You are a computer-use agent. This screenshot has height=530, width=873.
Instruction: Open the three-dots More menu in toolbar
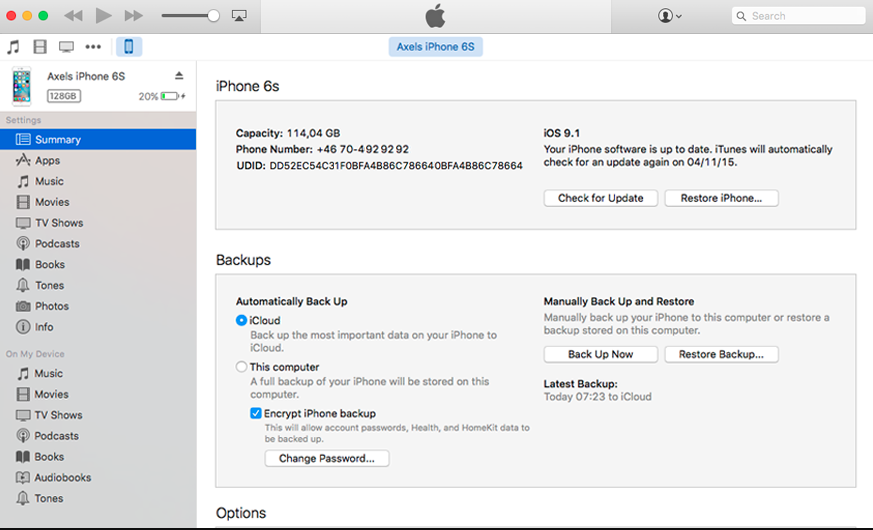[93, 47]
